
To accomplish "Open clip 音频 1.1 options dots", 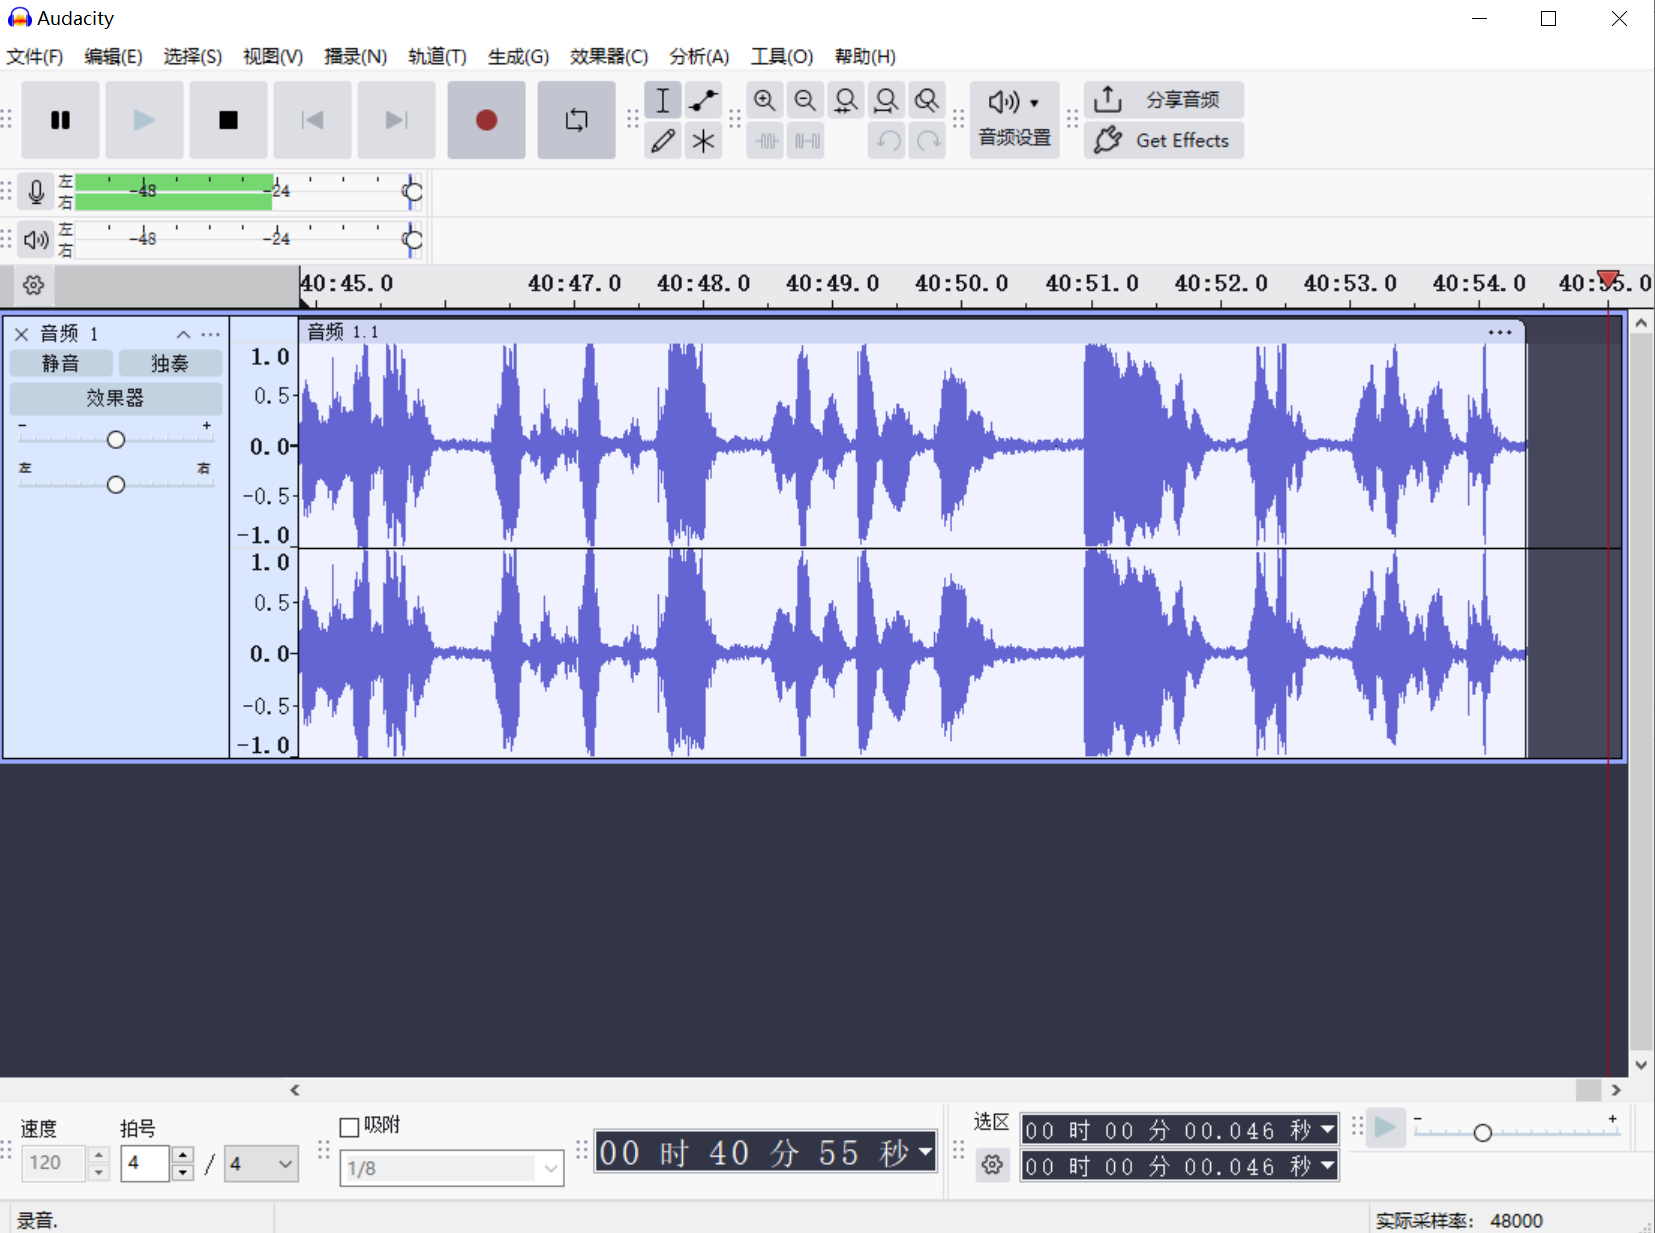I will pos(1500,332).
